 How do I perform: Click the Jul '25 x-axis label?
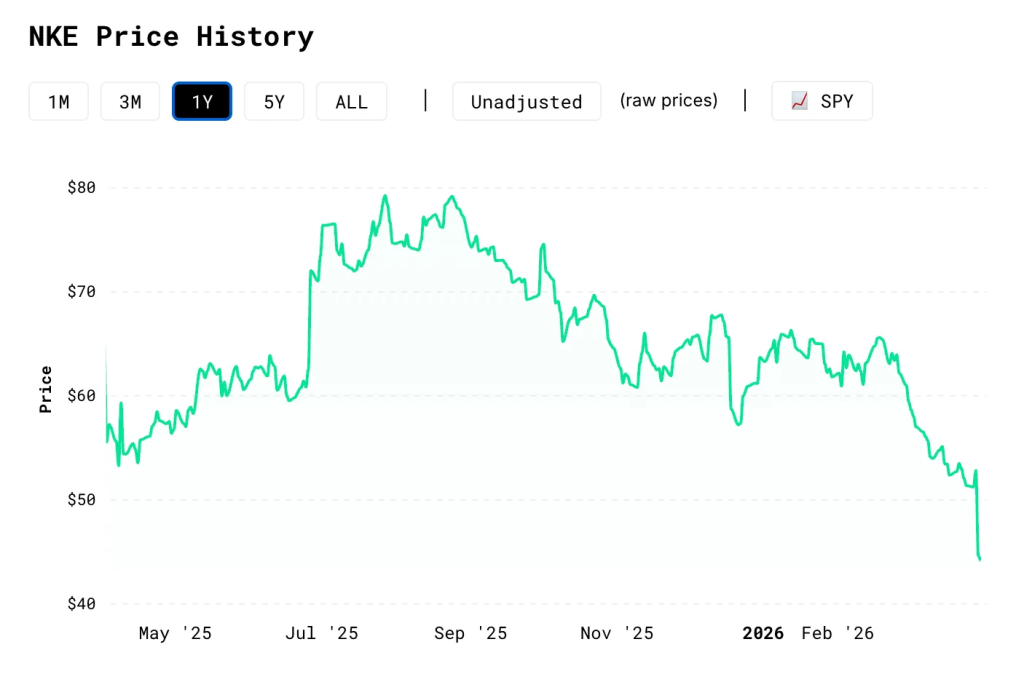pyautogui.click(x=322, y=633)
